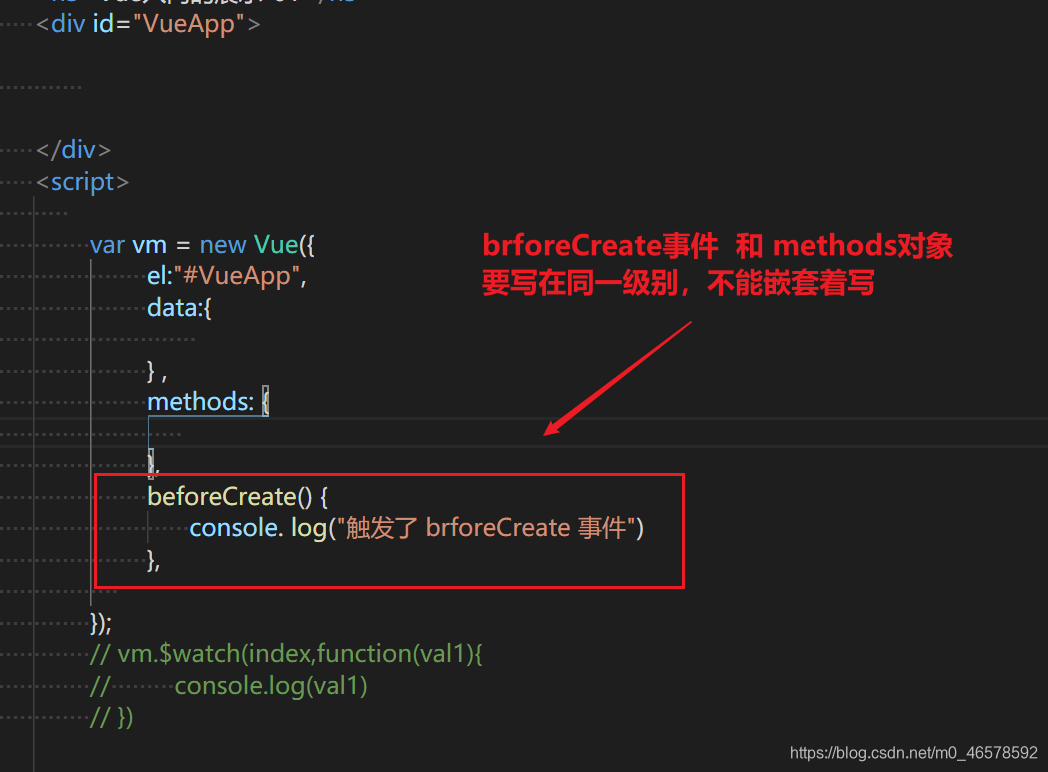The width and height of the screenshot is (1048, 772).
Task: Click the console.log statement inside beforeCreate
Action: point(416,528)
